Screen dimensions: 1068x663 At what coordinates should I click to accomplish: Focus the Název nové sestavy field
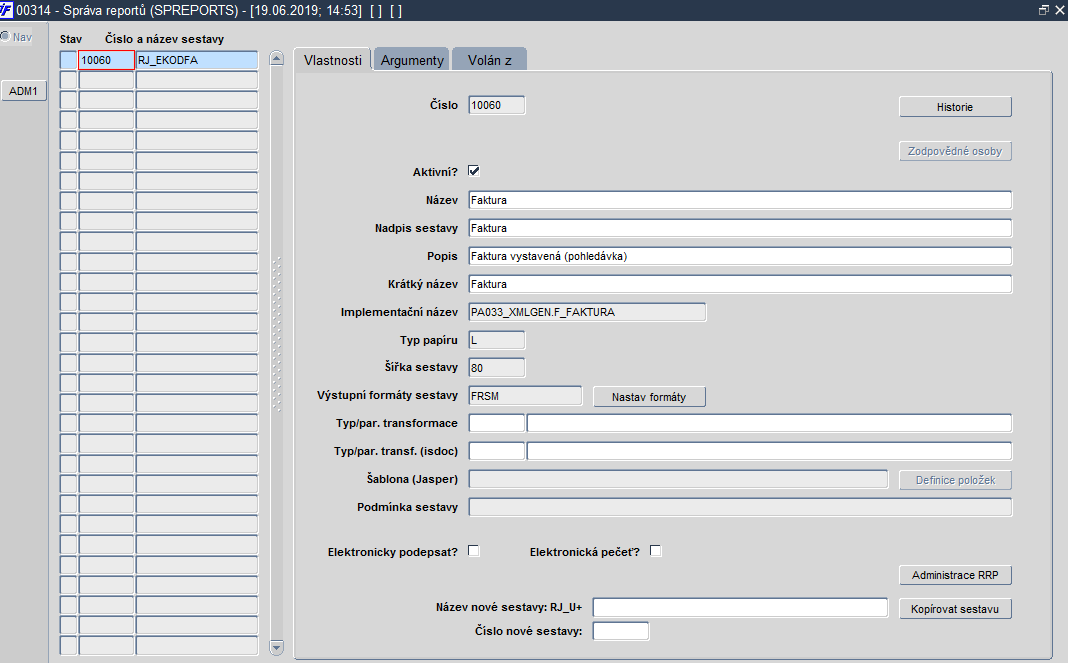point(740,607)
